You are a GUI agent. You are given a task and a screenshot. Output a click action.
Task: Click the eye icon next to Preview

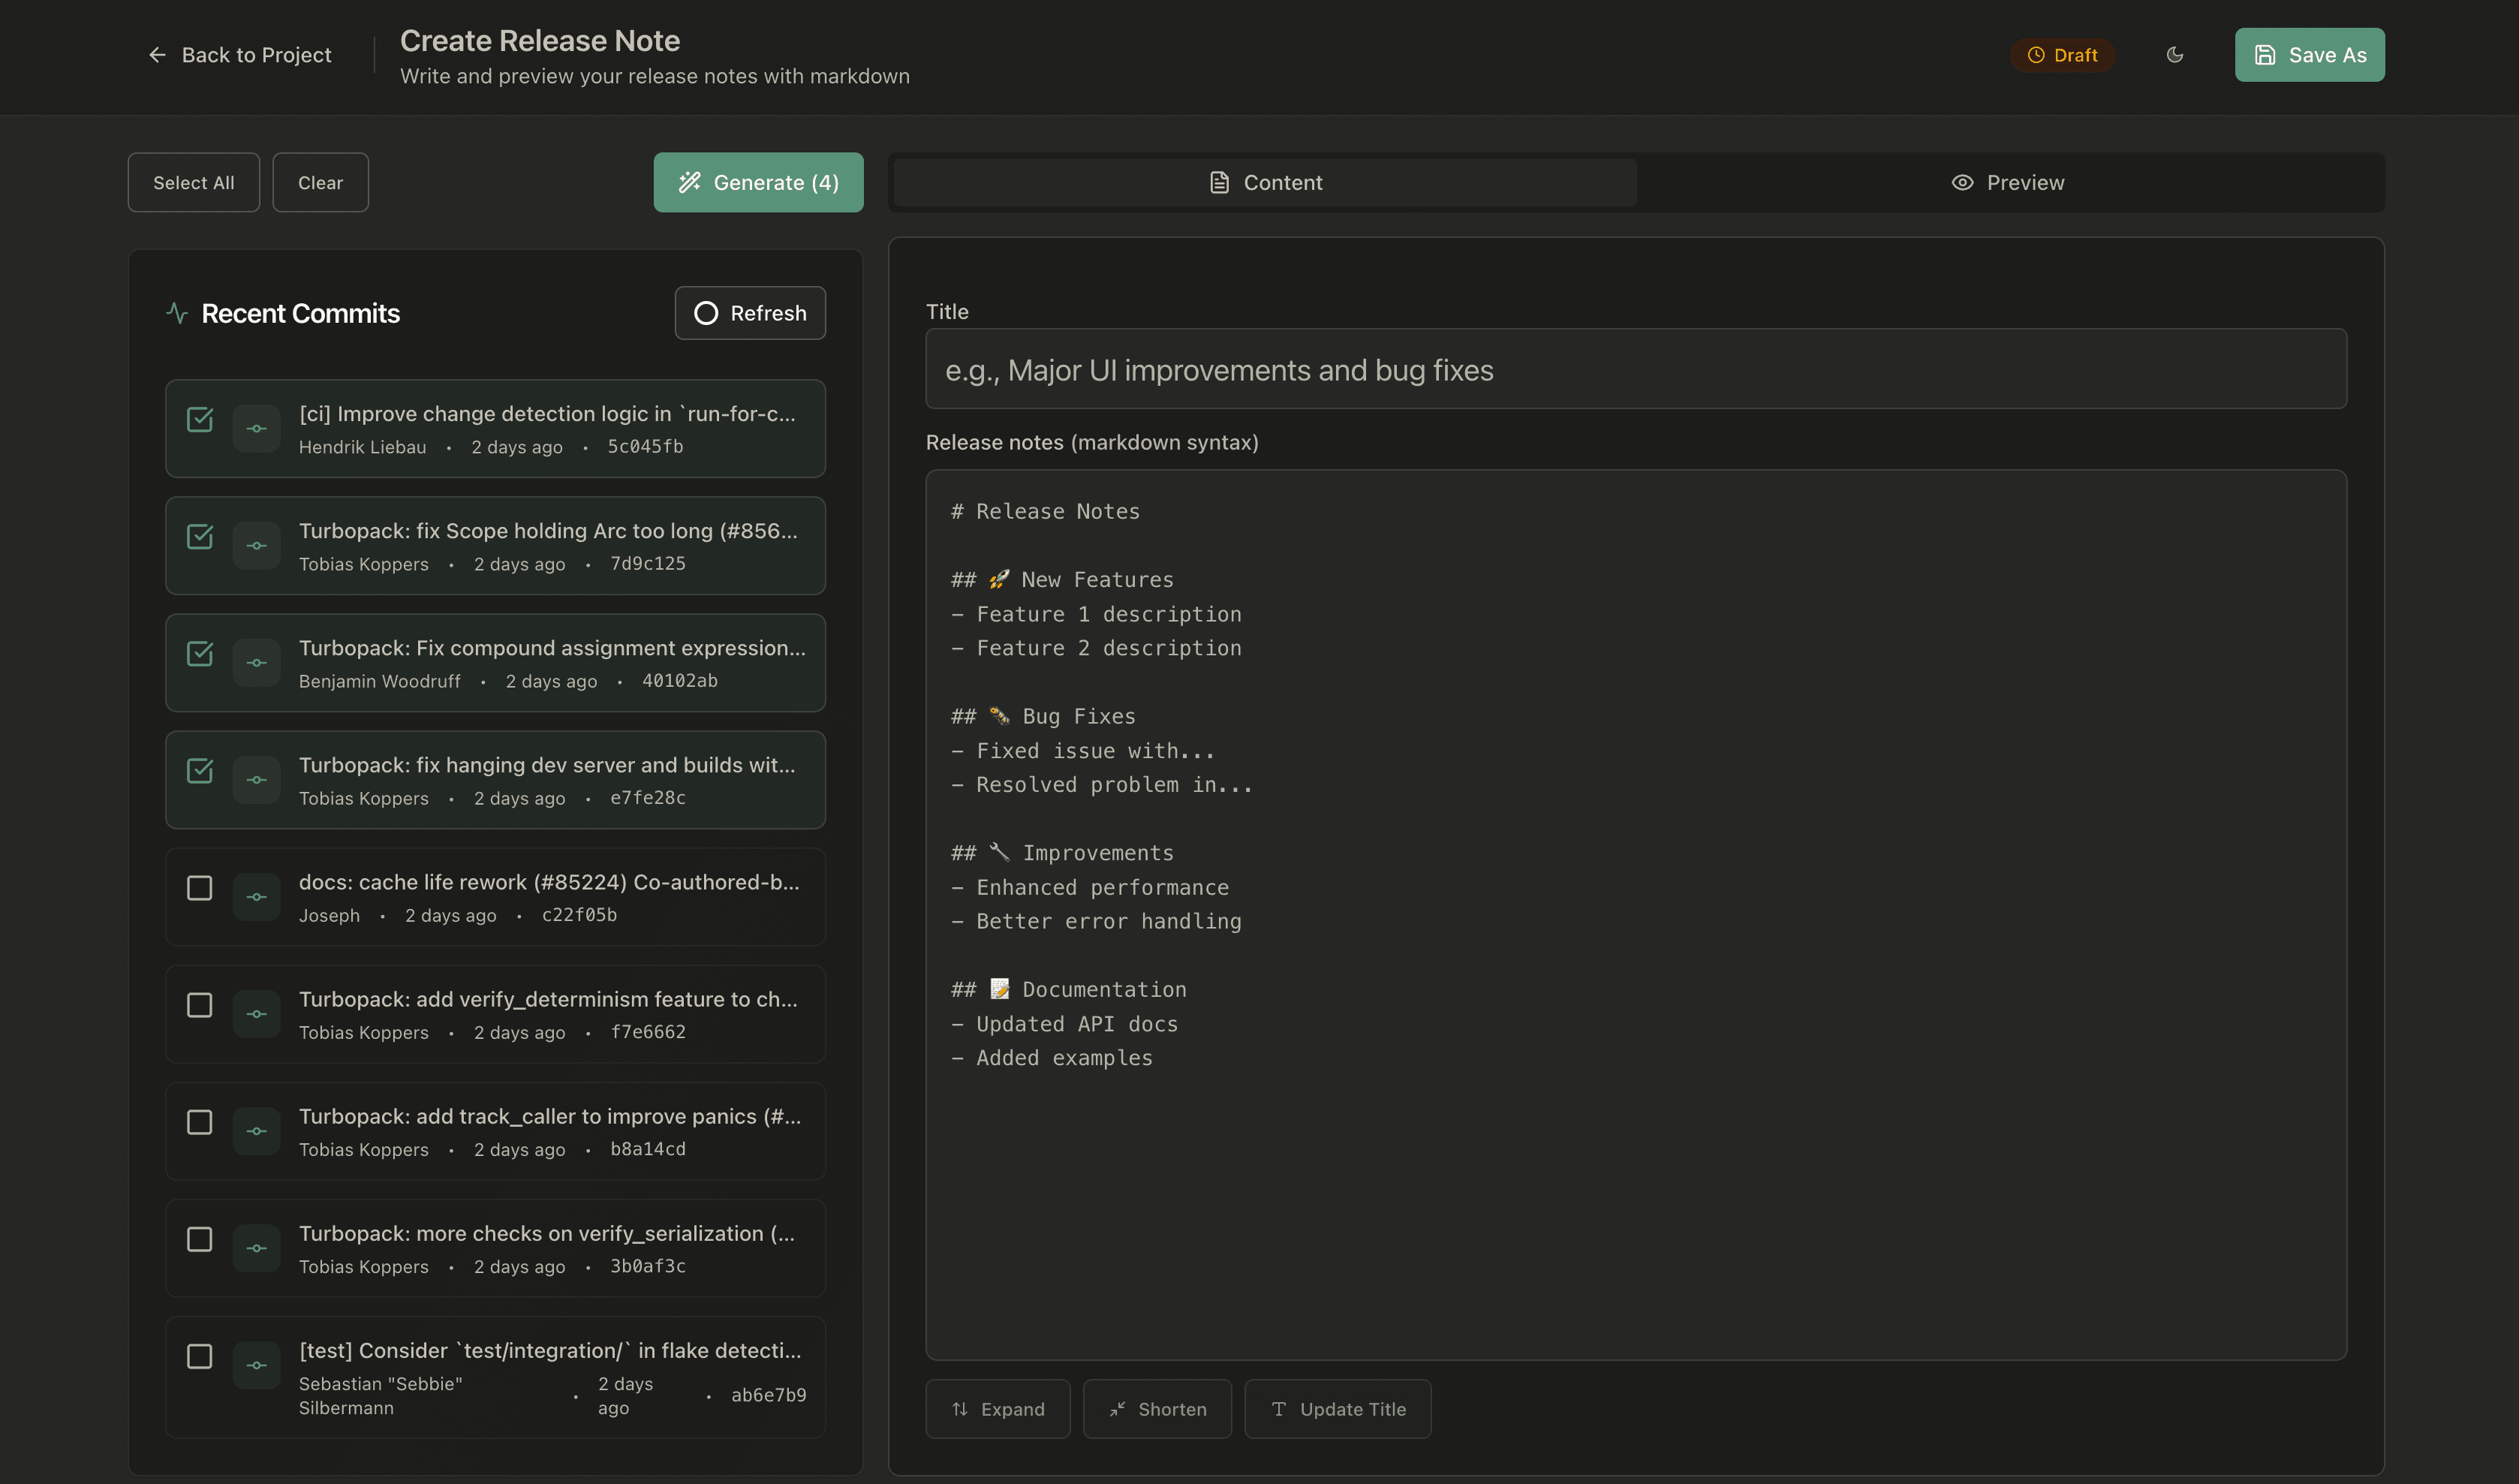1961,182
